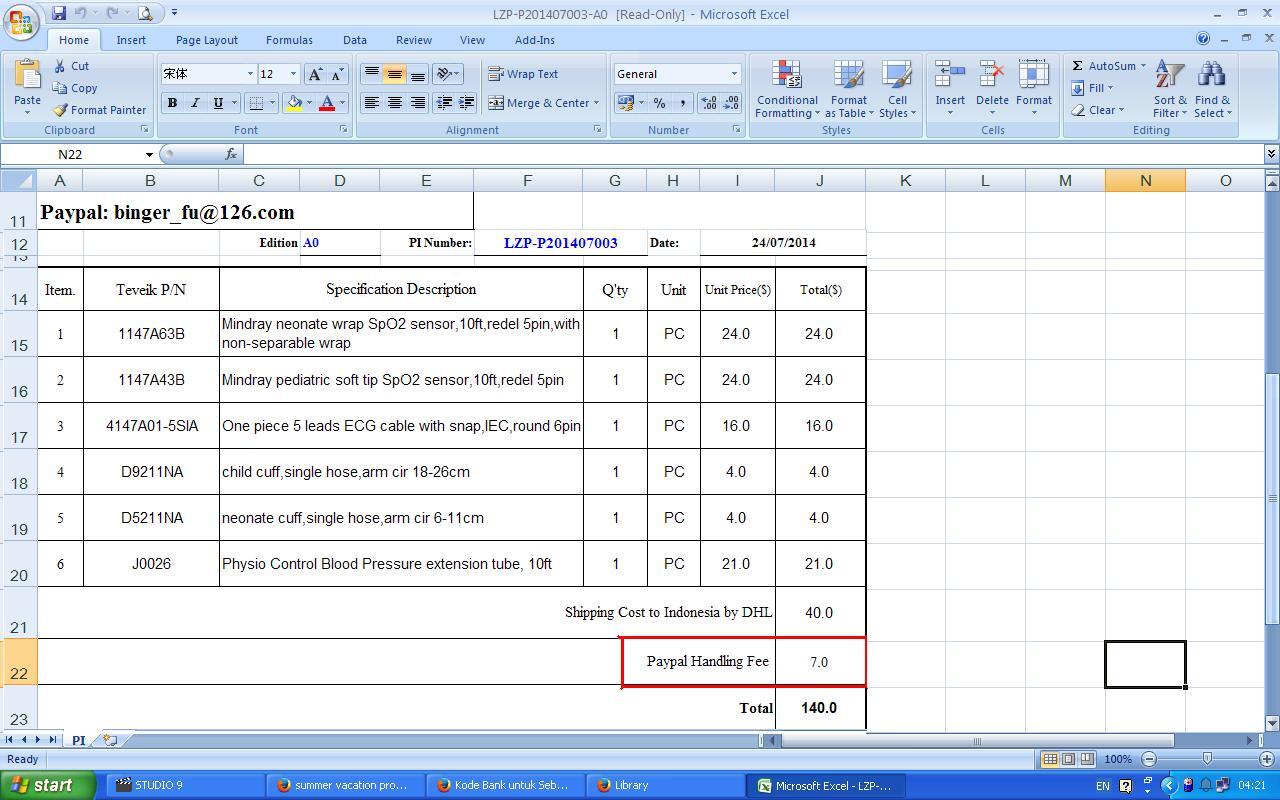Viewport: 1280px width, 800px height.
Task: Activate the Format Painter
Action: click(99, 110)
